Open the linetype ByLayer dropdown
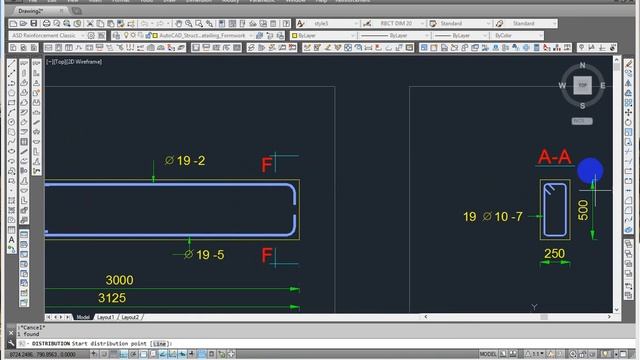This screenshot has height=360, width=640. 394,36
